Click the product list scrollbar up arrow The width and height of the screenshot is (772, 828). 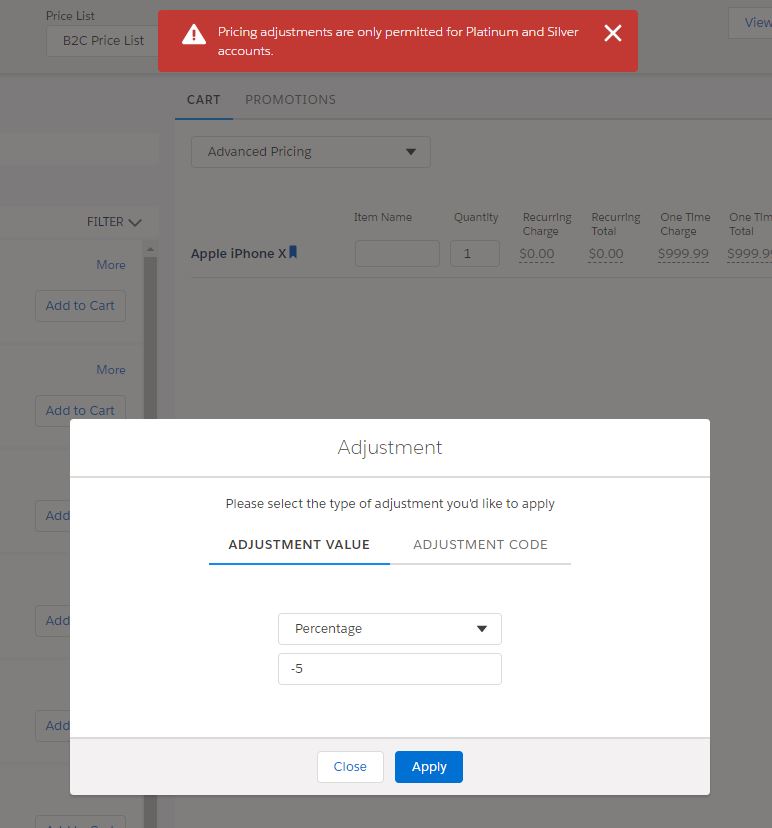(150, 249)
